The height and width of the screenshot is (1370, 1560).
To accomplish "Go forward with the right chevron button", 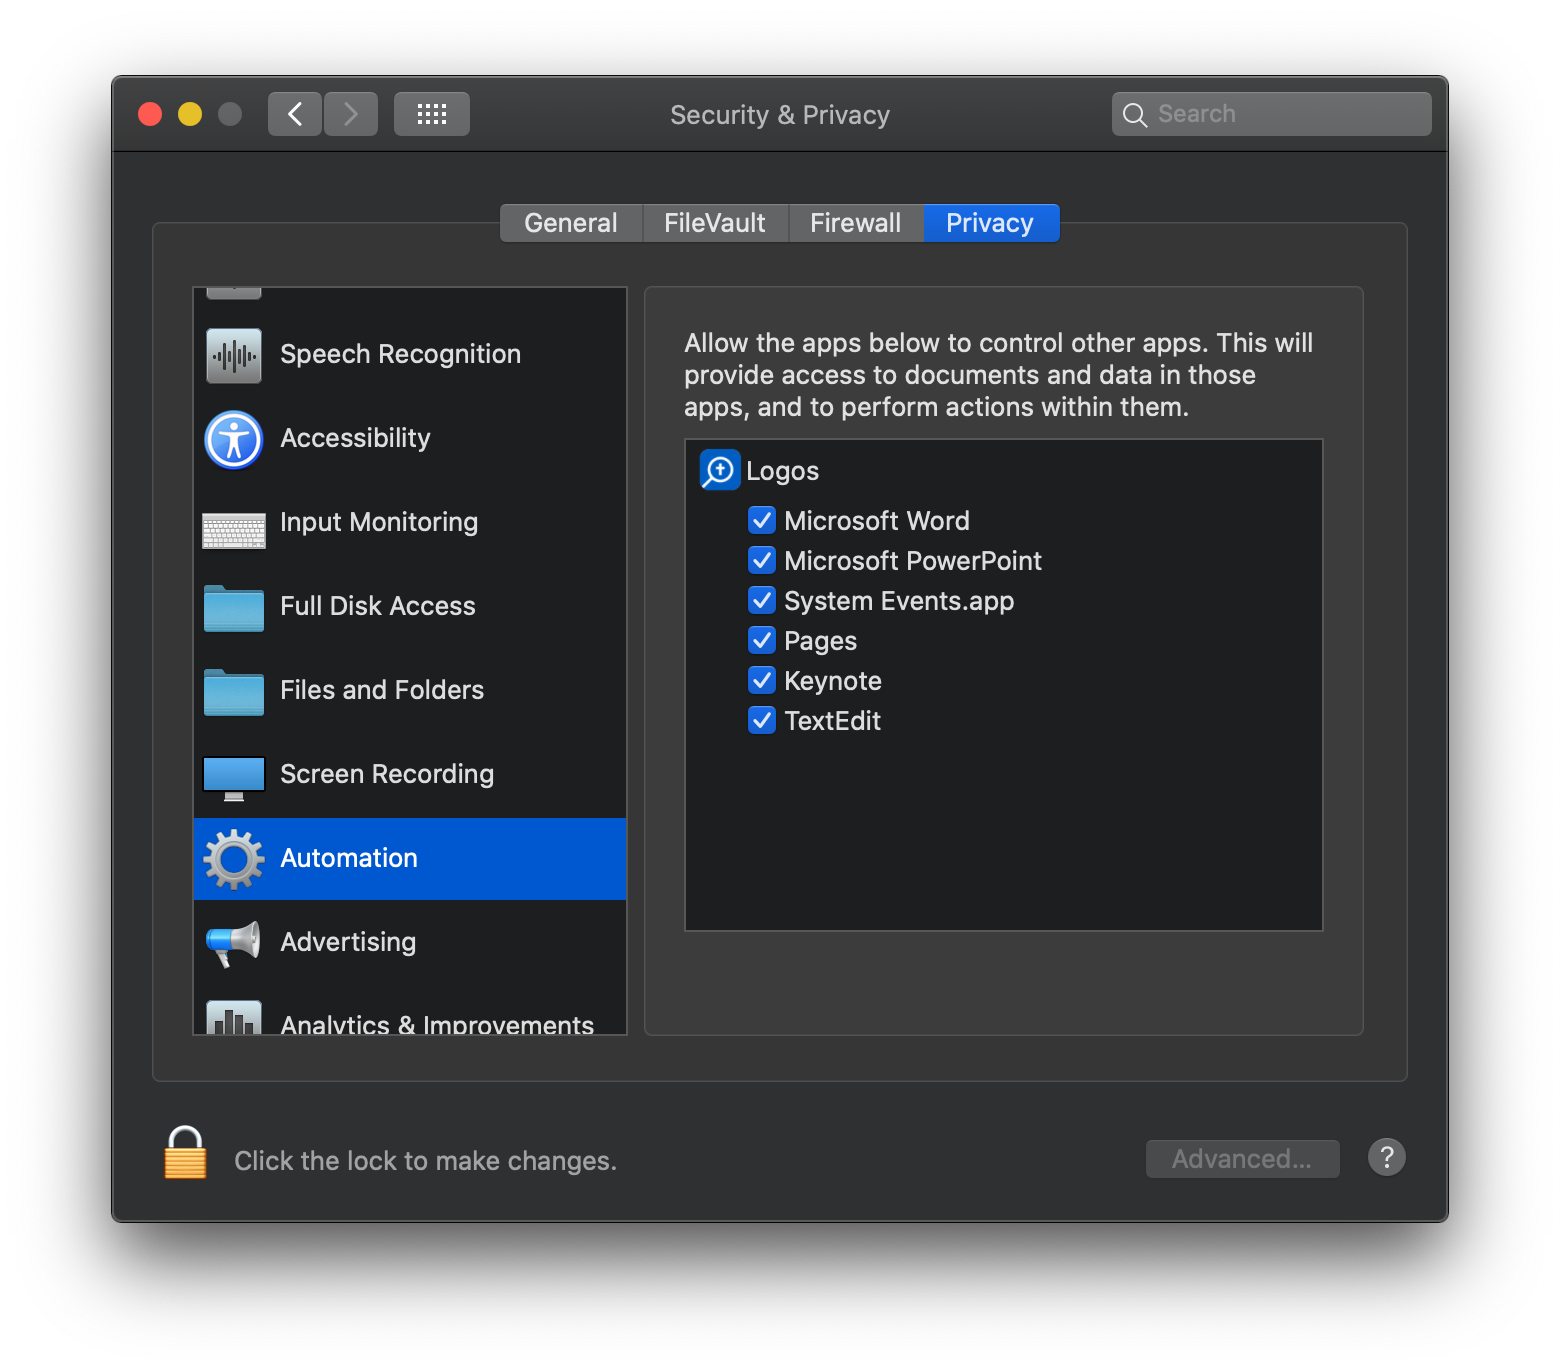I will [351, 114].
